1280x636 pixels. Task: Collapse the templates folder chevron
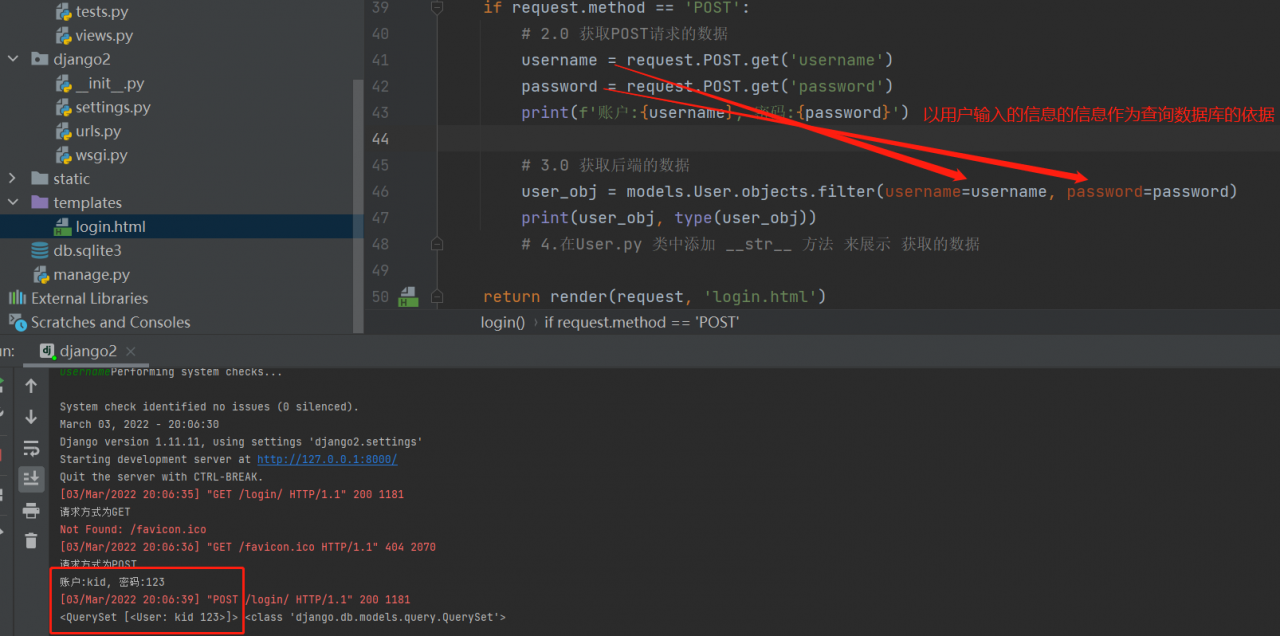coord(13,203)
